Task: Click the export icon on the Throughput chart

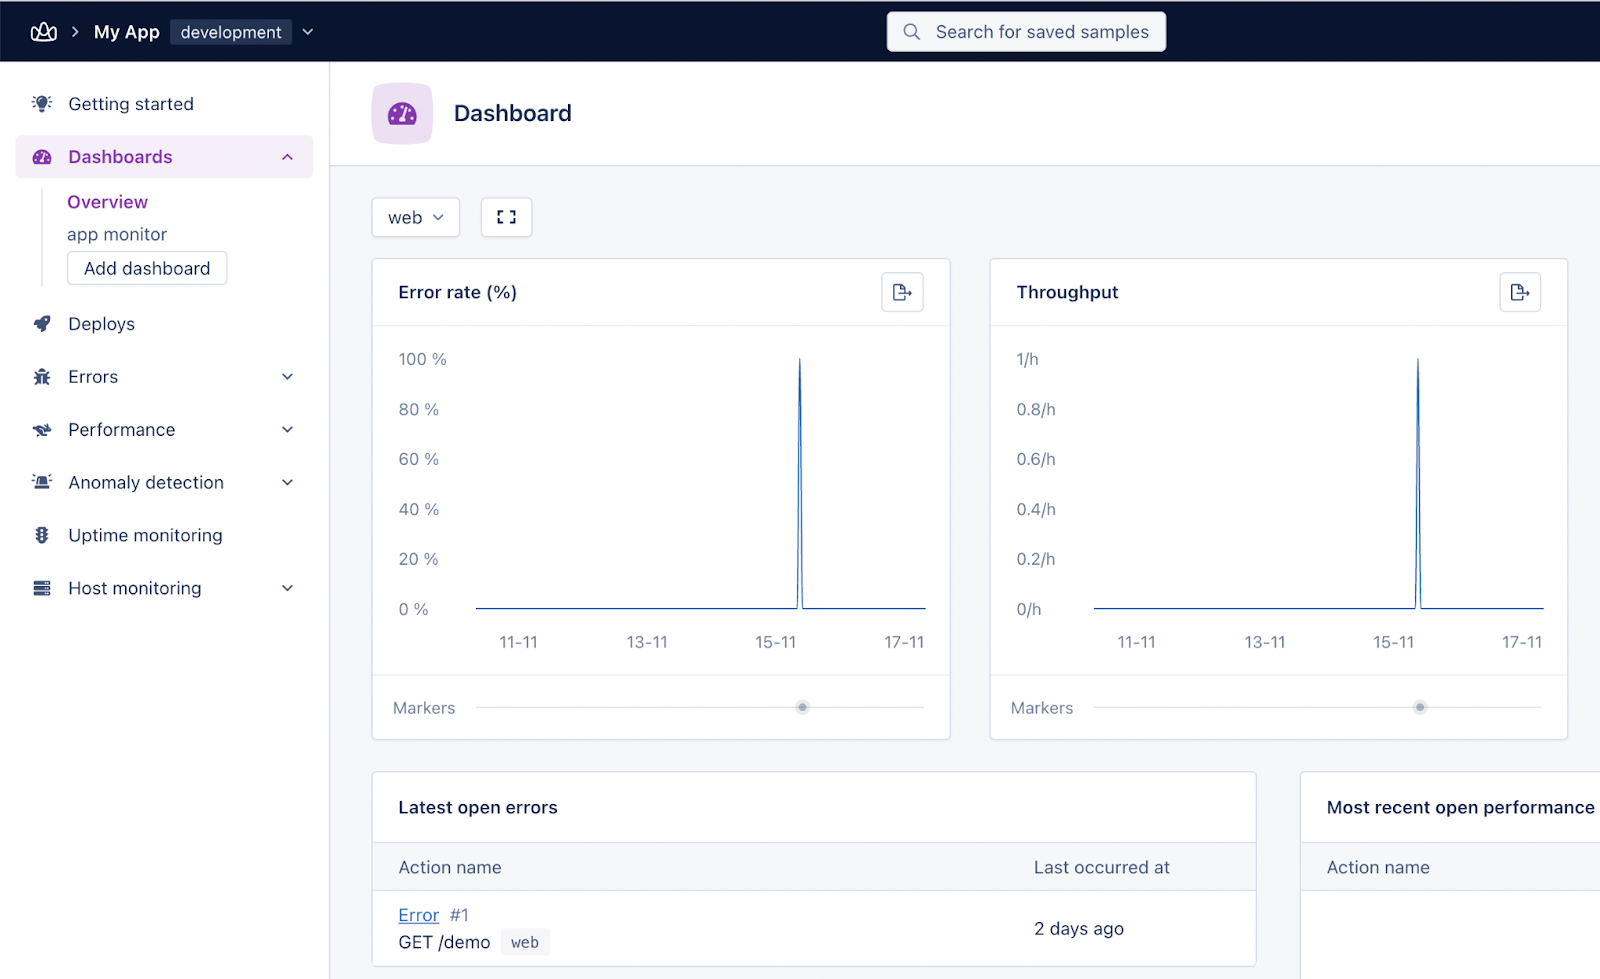Action: pos(1520,292)
